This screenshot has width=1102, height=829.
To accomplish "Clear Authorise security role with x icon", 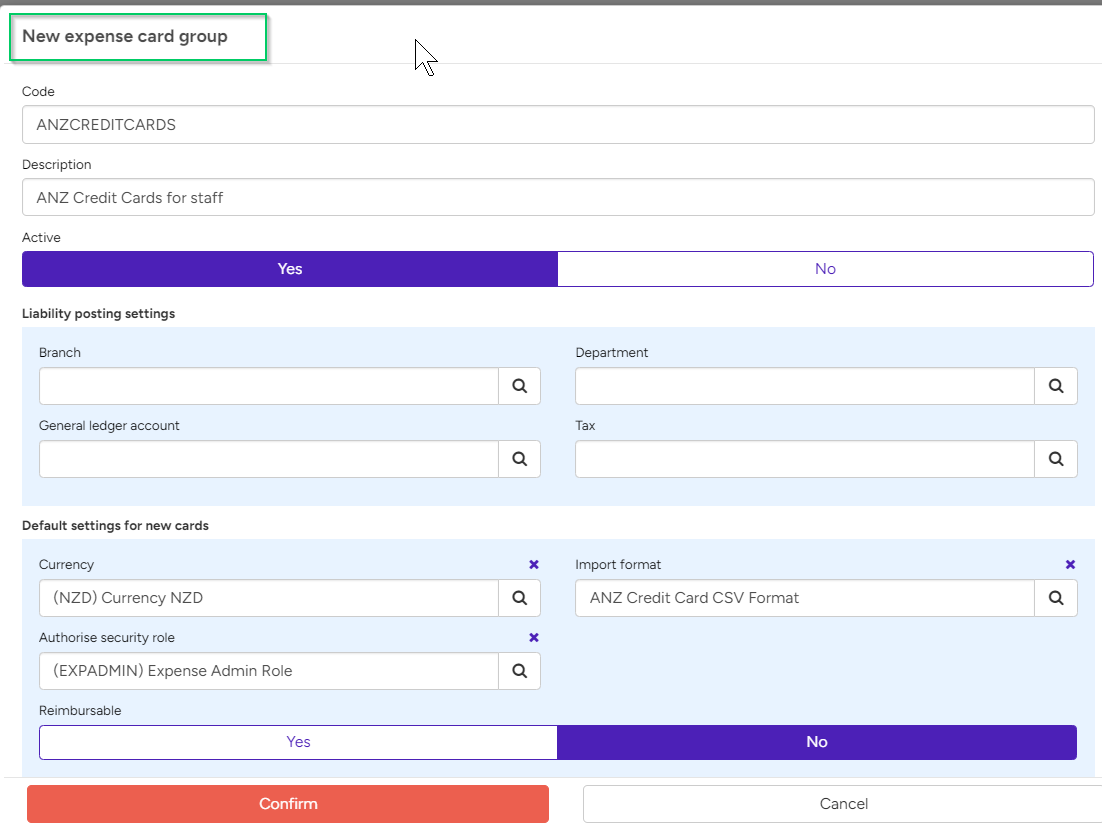I will [533, 638].
